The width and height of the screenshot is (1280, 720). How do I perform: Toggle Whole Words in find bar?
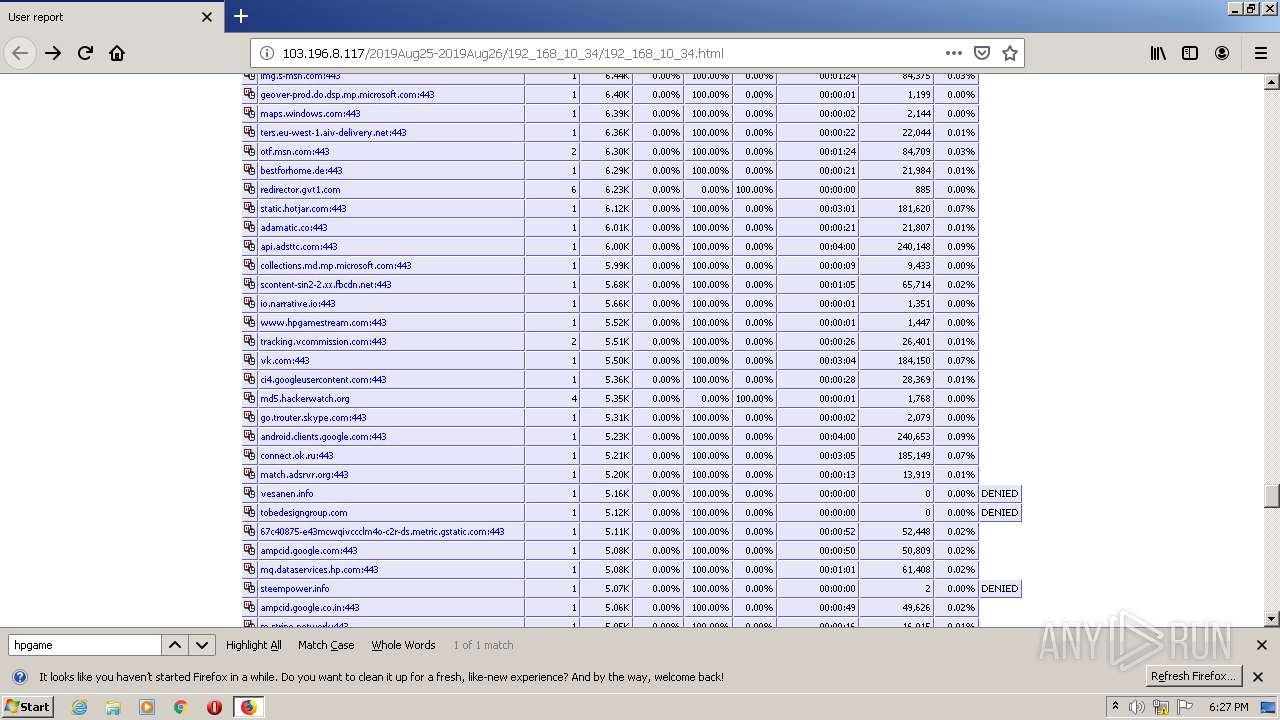[403, 645]
